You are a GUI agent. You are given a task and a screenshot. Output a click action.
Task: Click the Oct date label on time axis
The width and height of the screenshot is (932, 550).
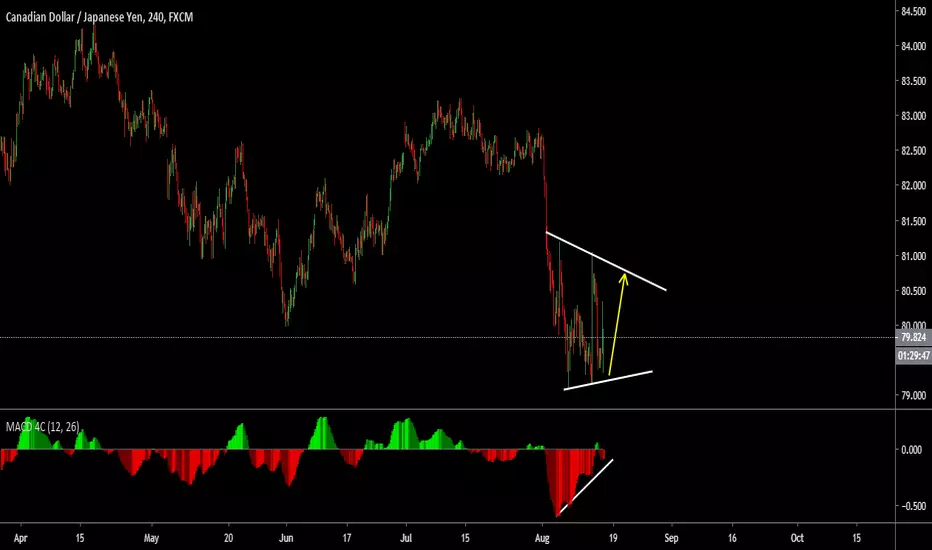(x=797, y=538)
